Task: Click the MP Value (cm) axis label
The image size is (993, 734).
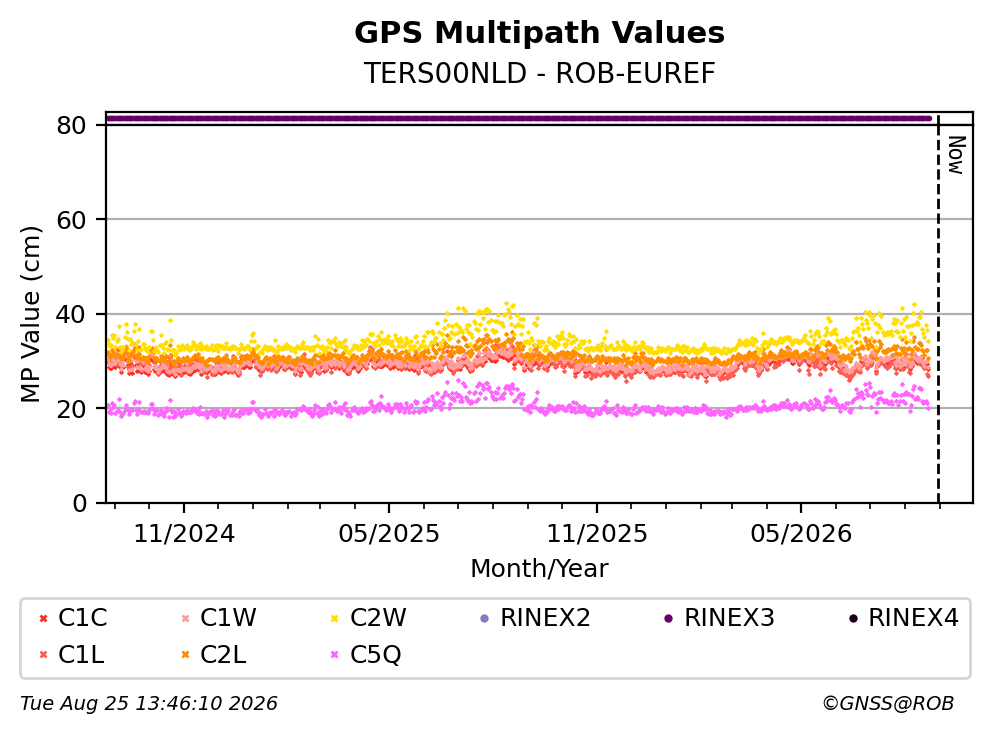Action: click(30, 314)
